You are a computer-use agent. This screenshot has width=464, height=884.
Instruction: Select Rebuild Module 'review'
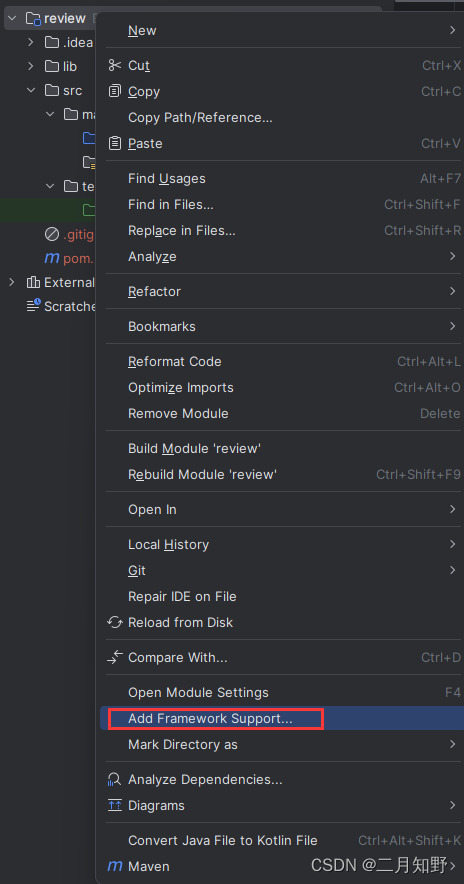pos(281,475)
